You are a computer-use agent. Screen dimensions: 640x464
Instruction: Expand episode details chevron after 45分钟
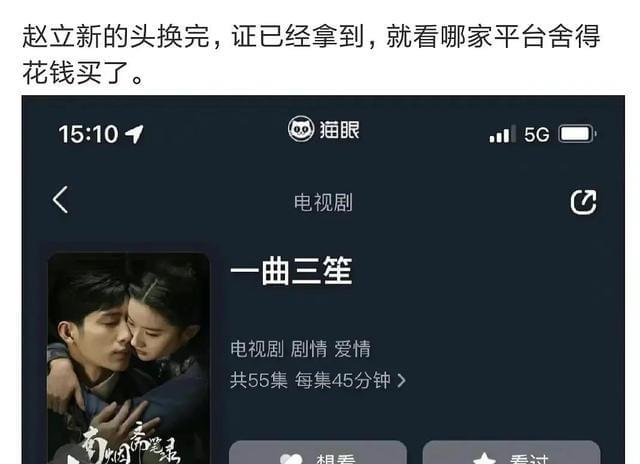click(x=402, y=381)
